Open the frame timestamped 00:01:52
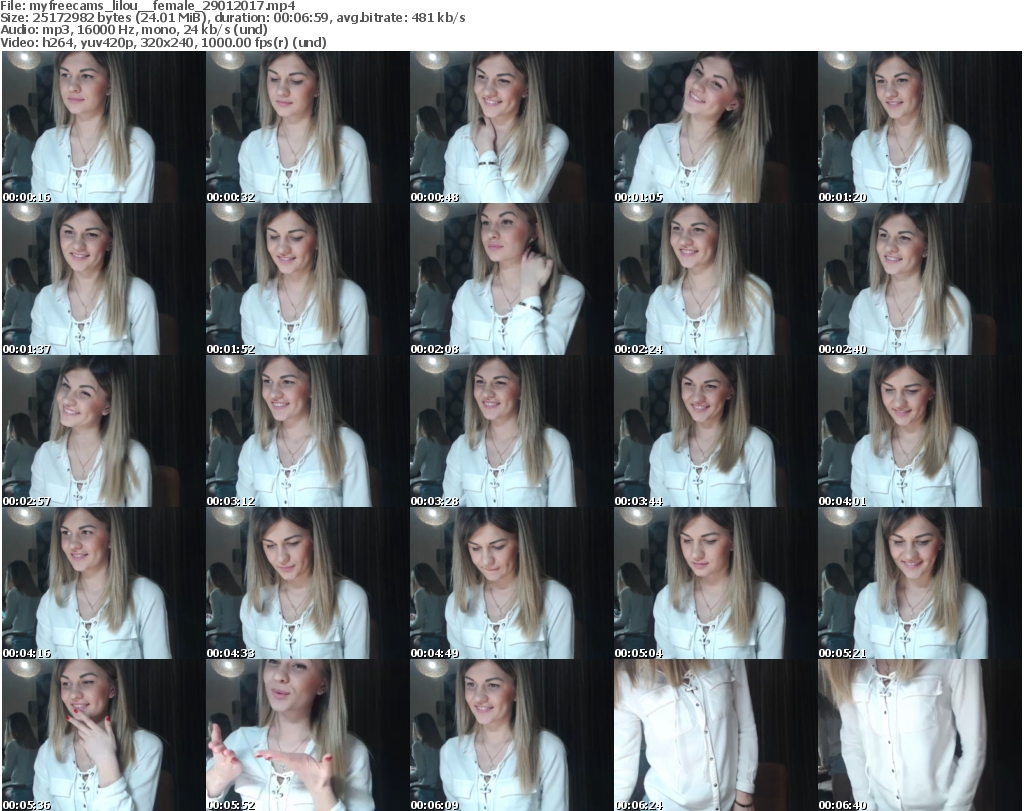 [308, 279]
